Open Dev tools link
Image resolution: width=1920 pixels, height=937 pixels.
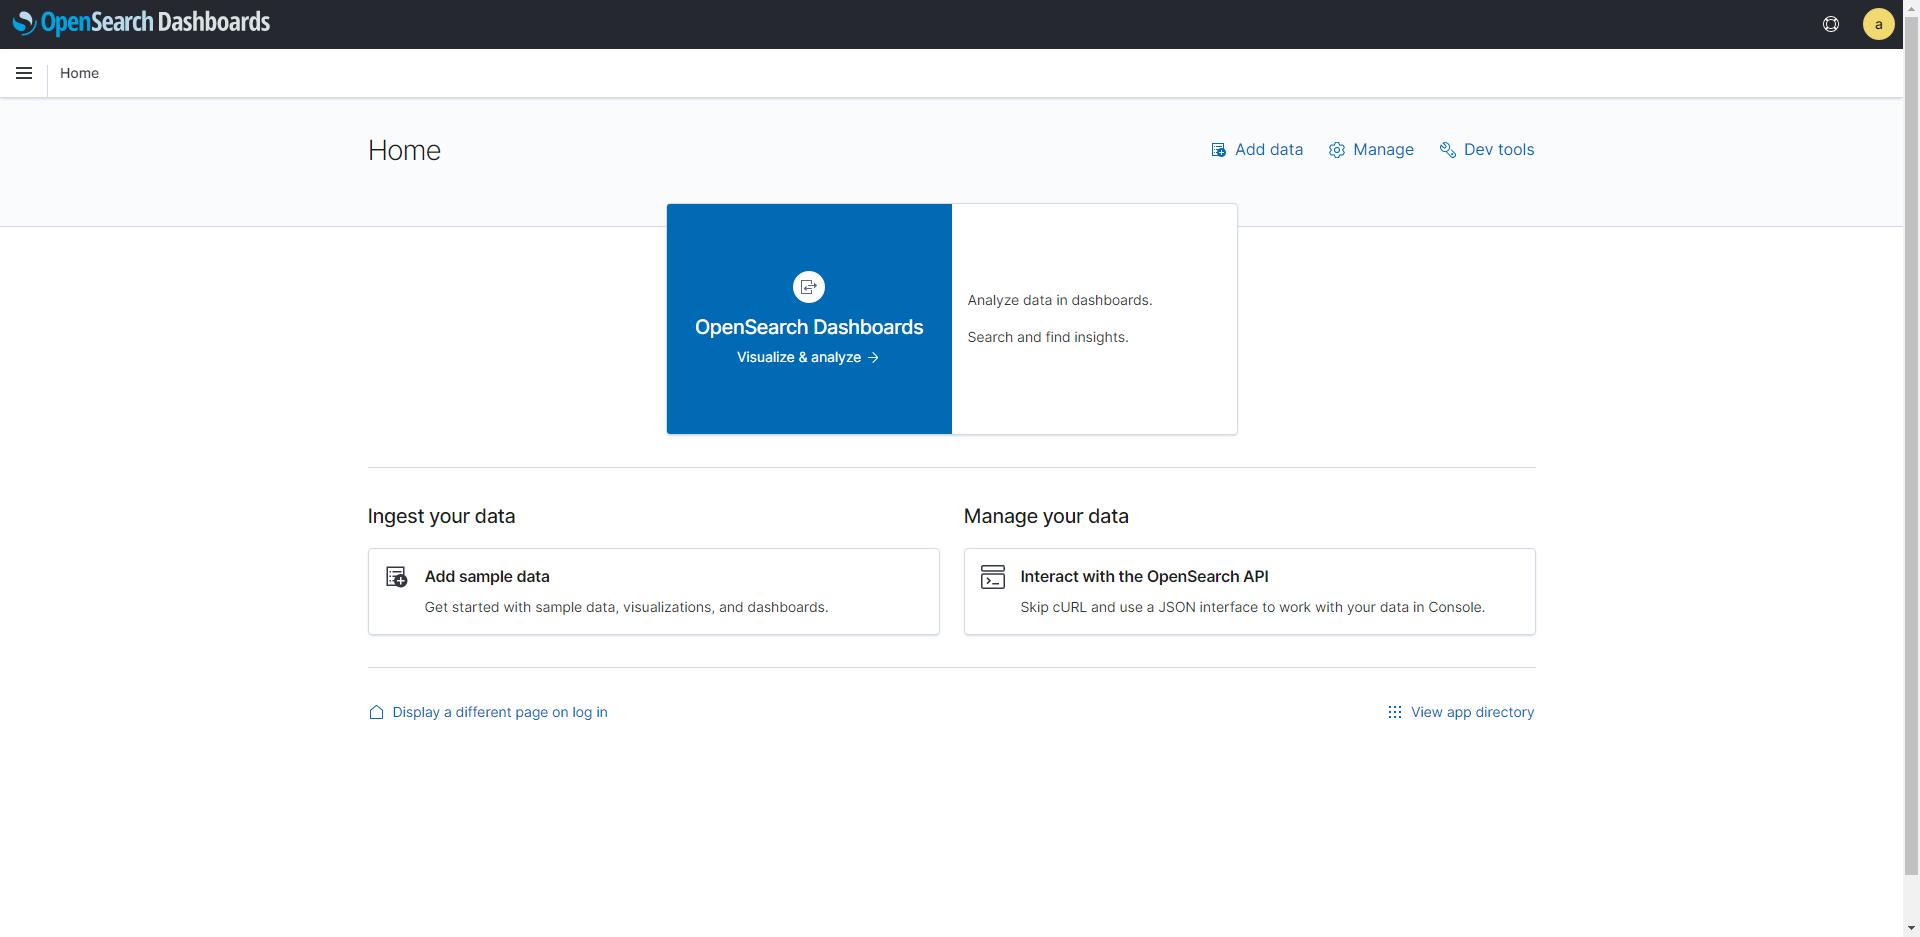coord(1499,149)
